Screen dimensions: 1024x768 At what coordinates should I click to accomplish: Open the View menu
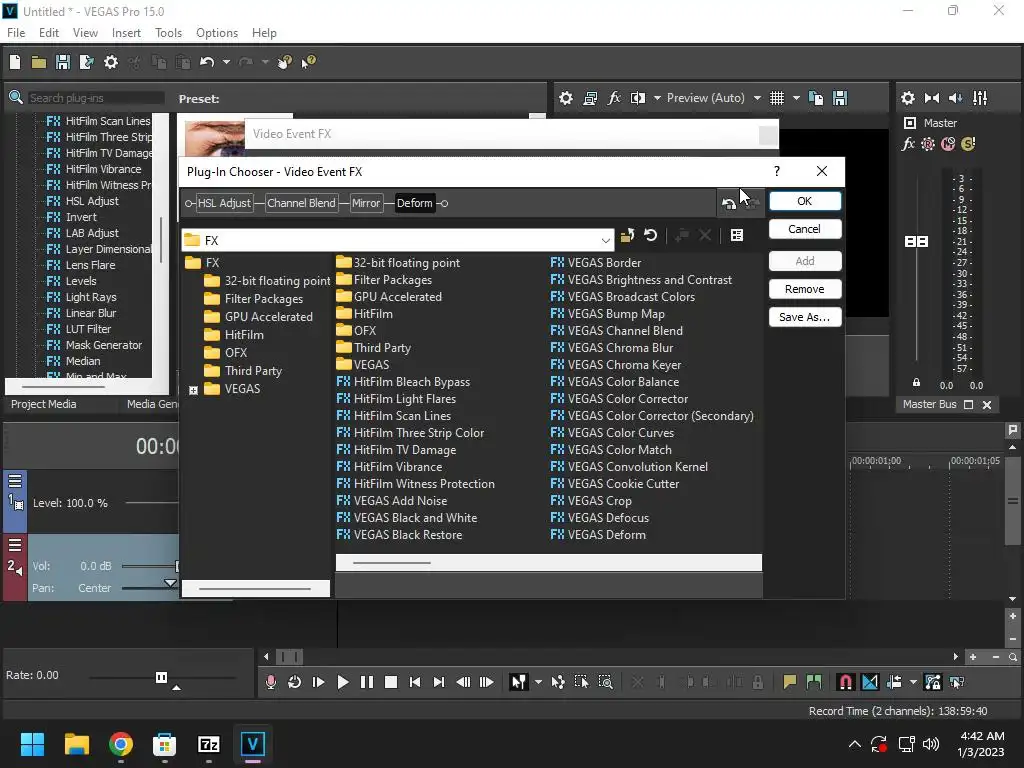tap(85, 33)
